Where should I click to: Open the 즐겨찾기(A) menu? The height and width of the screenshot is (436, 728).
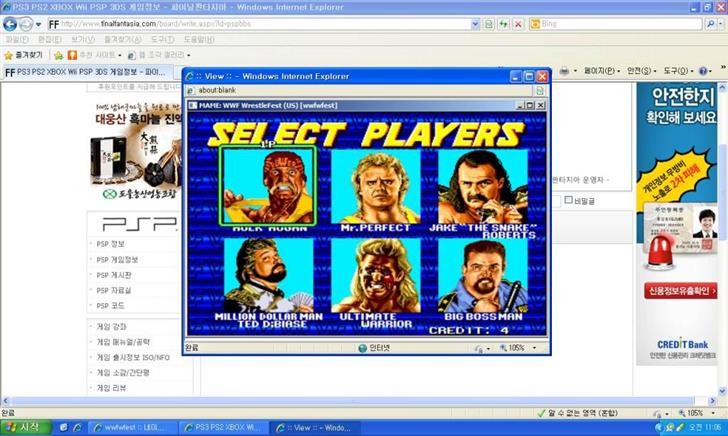pyautogui.click(x=123, y=39)
